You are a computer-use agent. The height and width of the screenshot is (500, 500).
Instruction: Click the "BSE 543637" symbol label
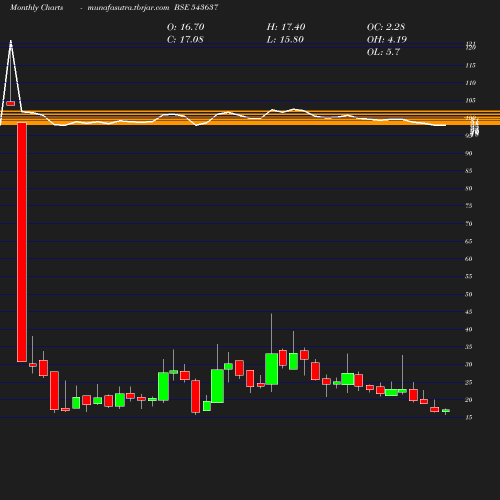pyautogui.click(x=196, y=8)
